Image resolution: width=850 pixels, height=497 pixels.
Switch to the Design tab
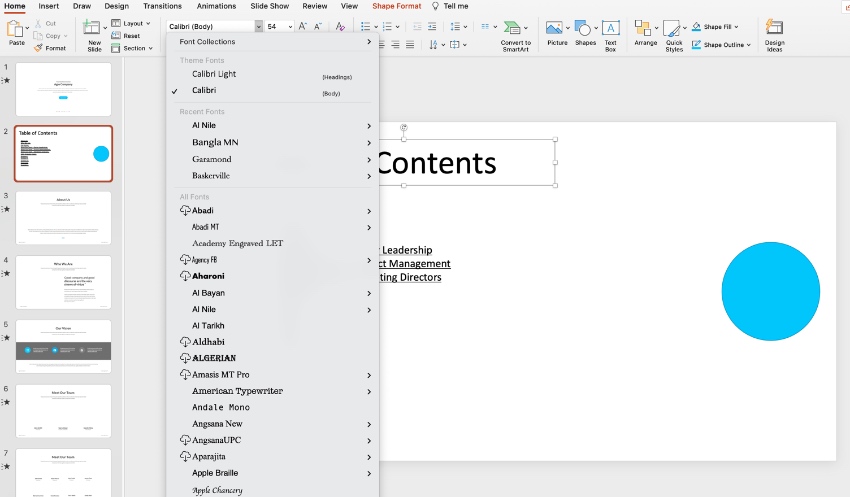tap(117, 6)
